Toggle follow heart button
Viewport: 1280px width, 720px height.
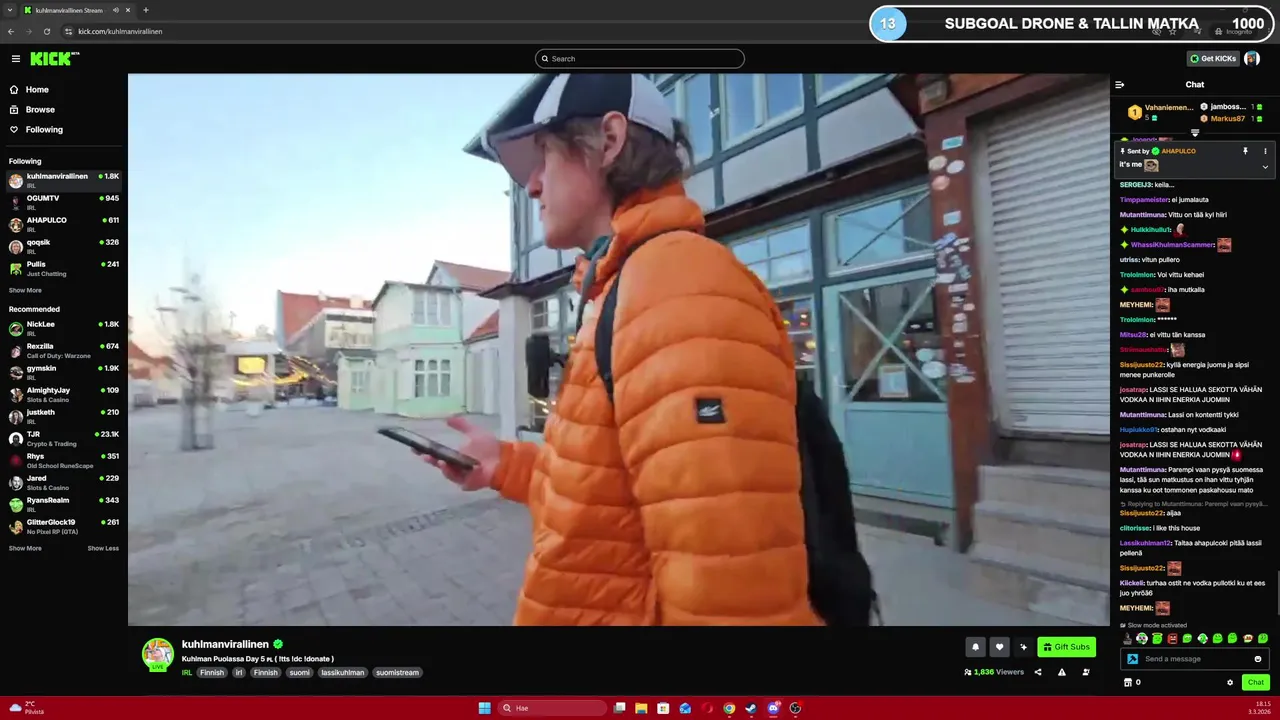click(x=999, y=647)
